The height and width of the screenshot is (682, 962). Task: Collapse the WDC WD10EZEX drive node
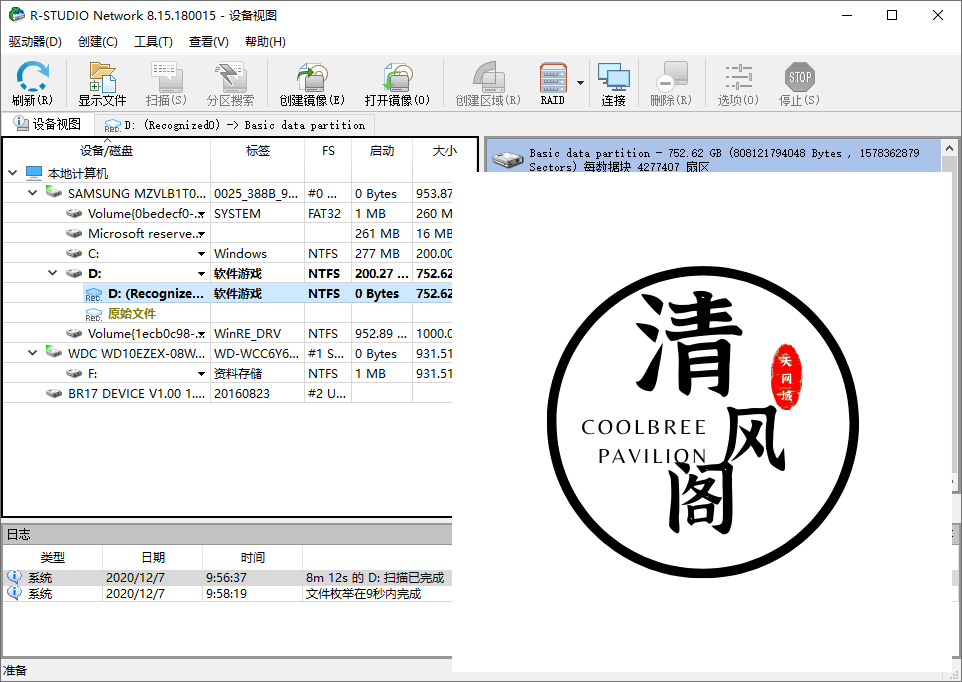click(33, 353)
